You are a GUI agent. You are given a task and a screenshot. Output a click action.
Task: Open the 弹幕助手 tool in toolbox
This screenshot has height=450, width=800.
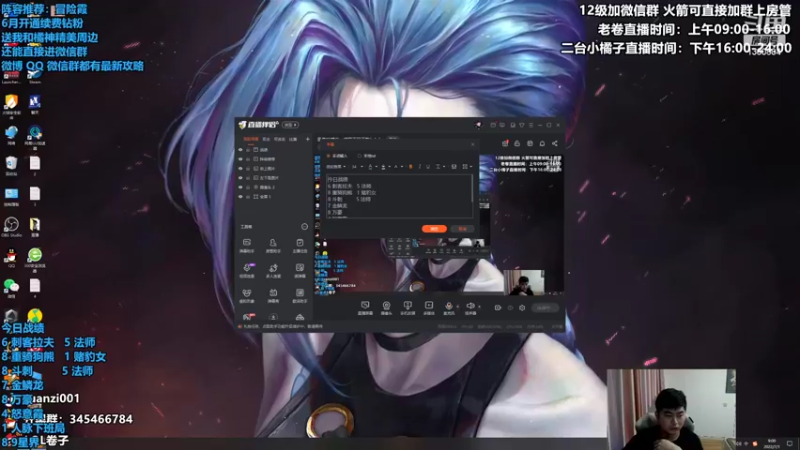[x=247, y=245]
